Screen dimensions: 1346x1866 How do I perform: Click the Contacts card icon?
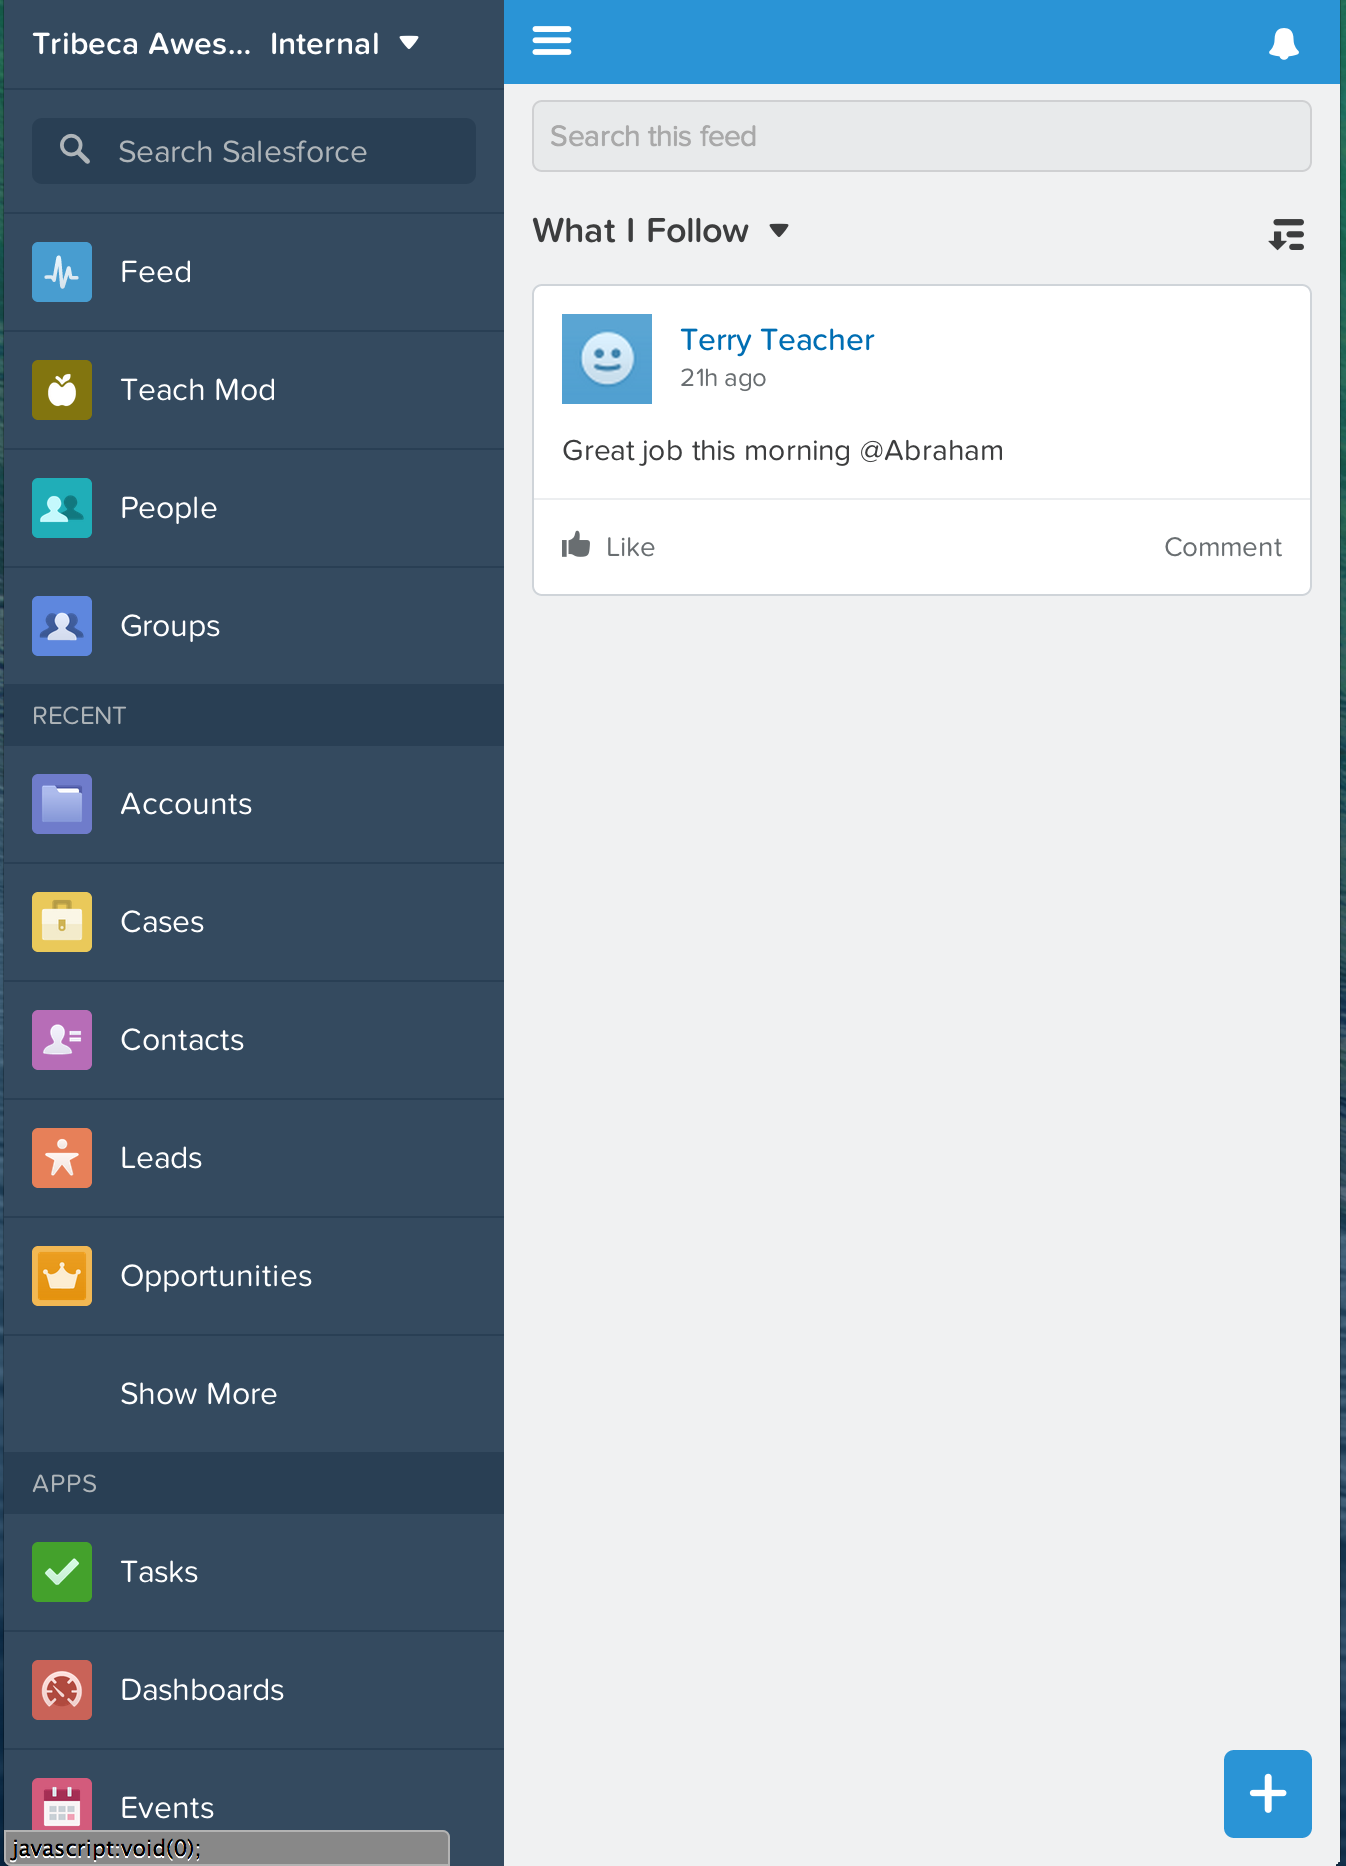(62, 1040)
